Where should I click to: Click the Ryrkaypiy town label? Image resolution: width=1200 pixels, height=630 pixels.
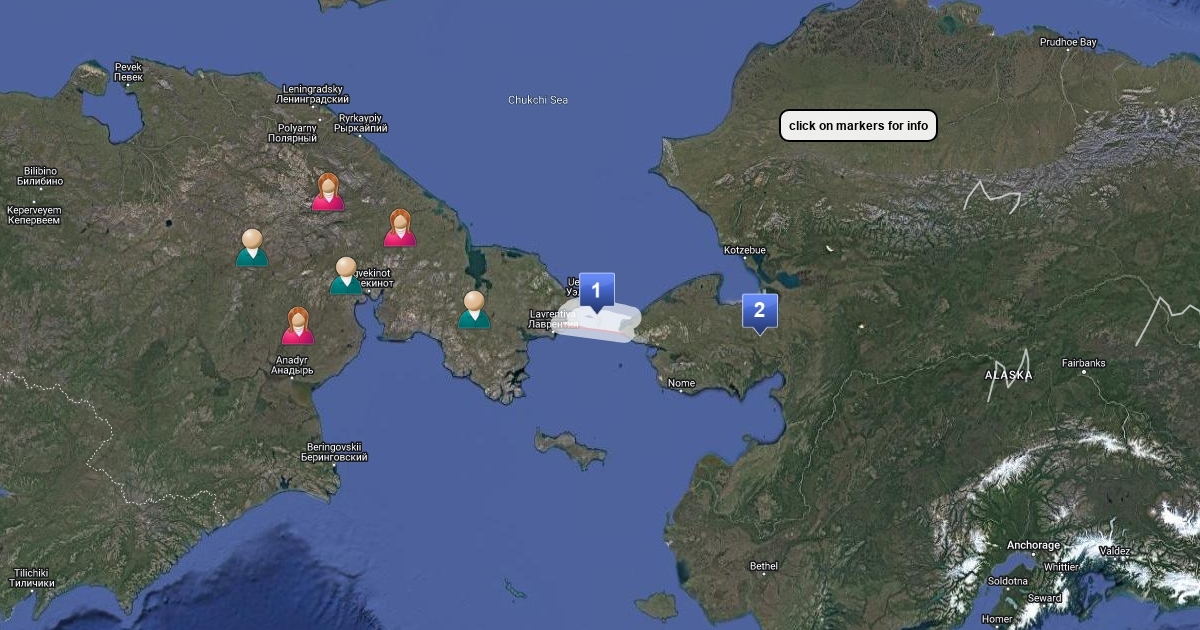point(360,123)
